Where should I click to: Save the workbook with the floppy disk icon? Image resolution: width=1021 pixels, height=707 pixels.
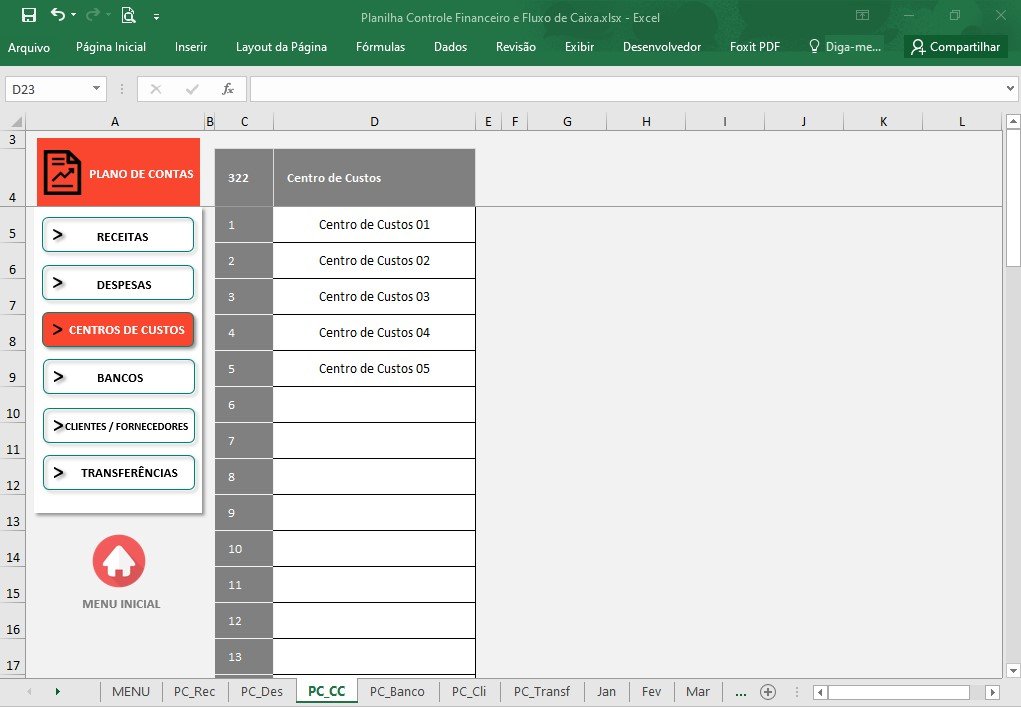click(29, 15)
